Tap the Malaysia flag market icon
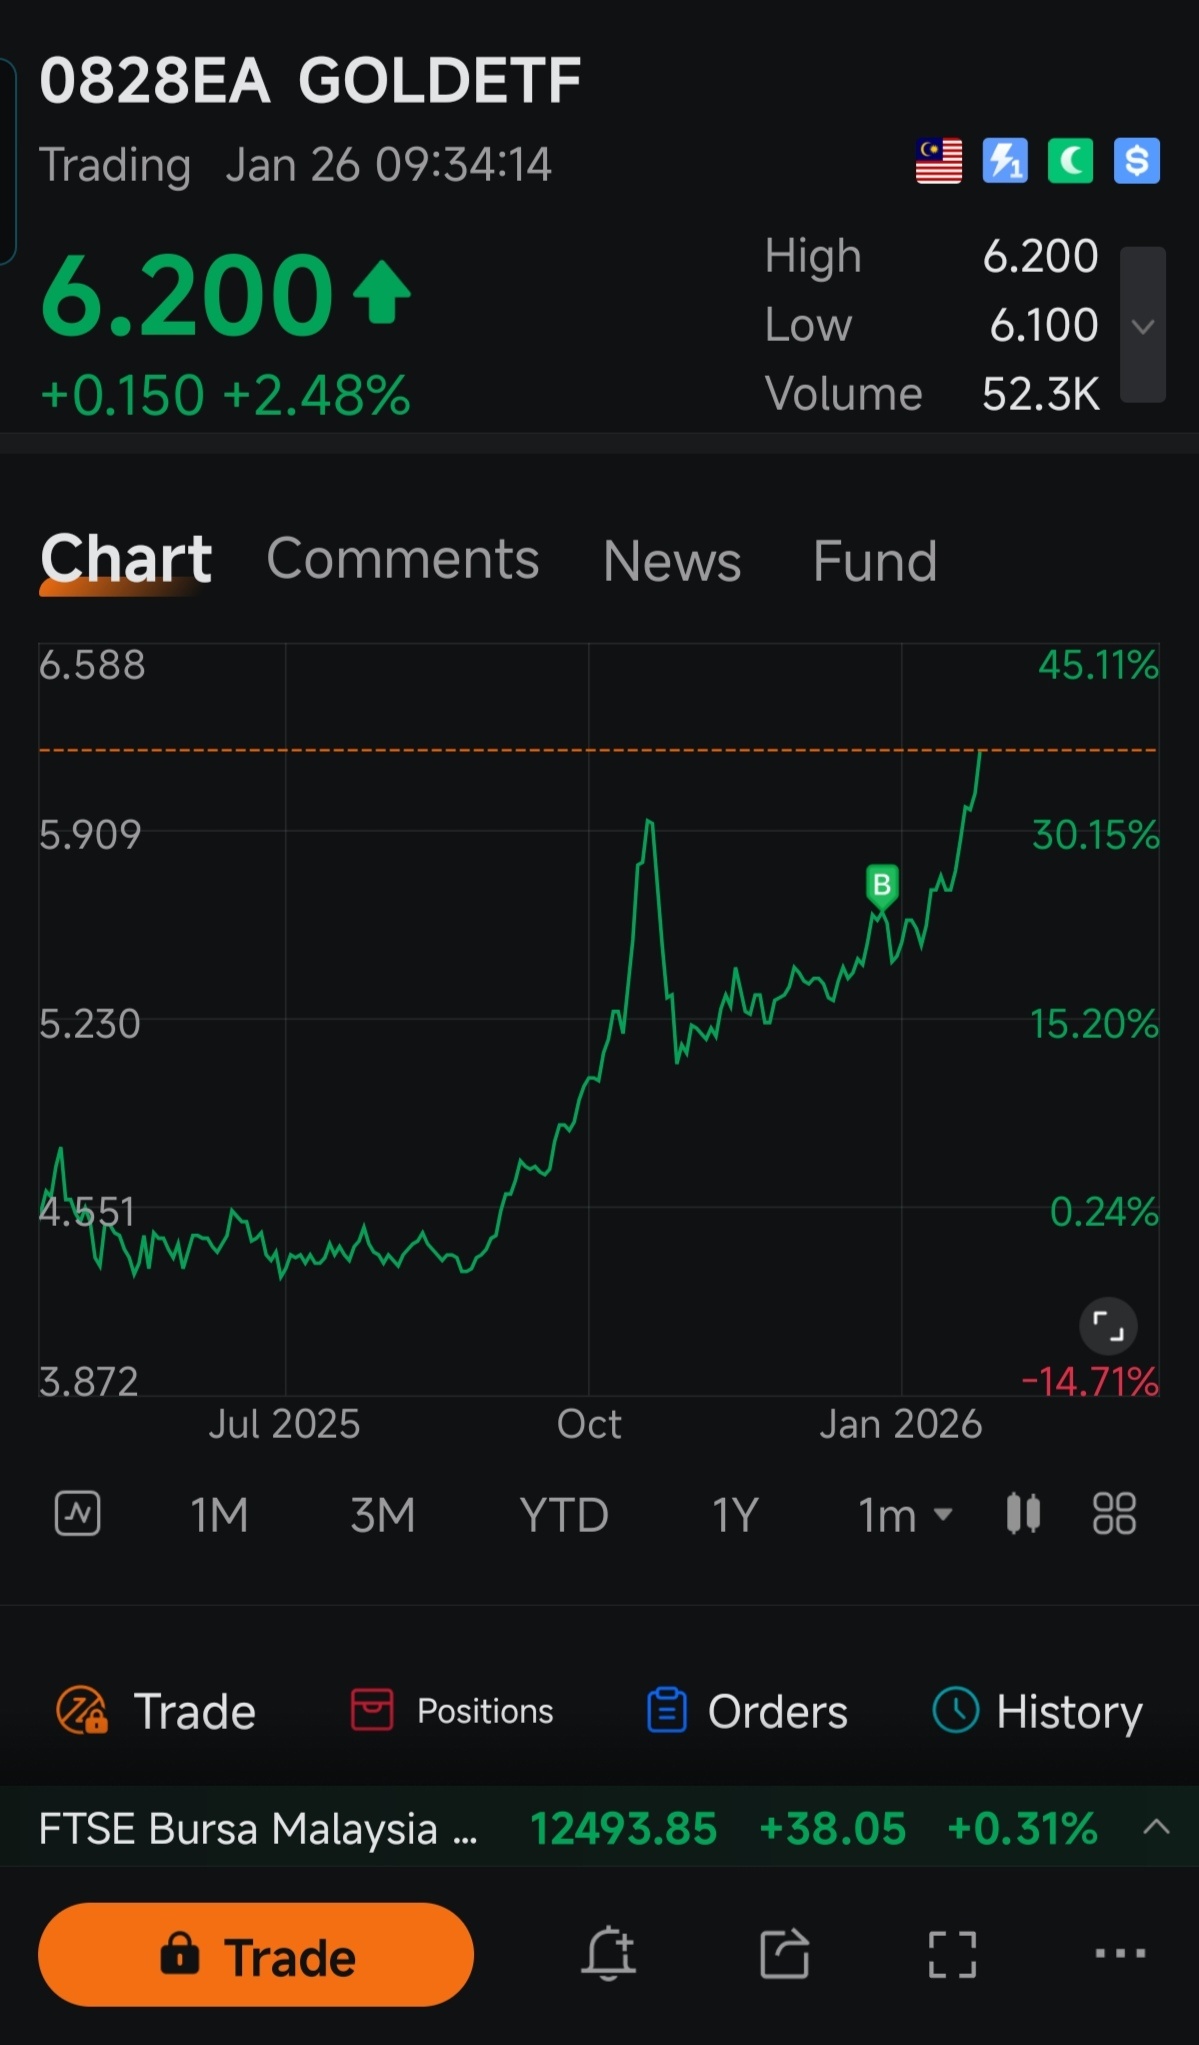 pos(939,161)
